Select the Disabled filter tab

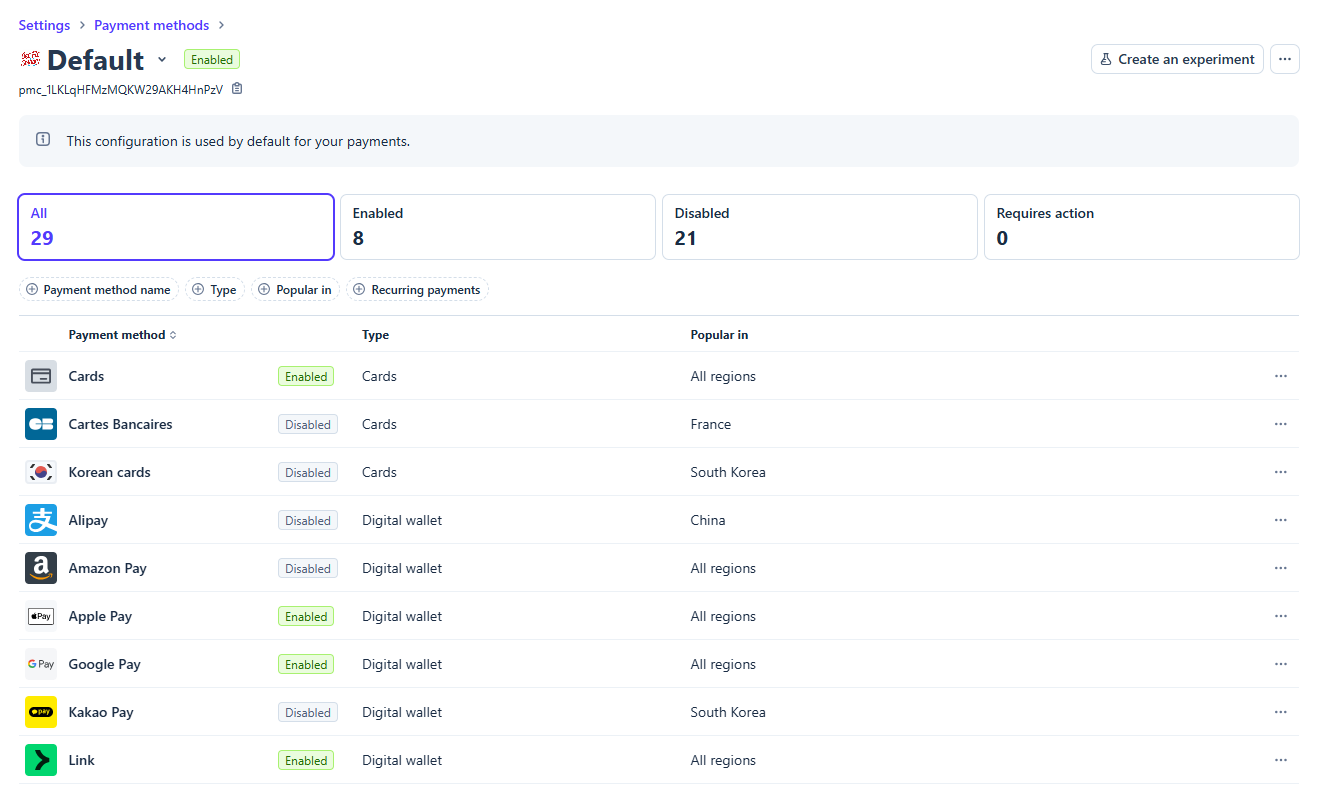click(x=820, y=227)
